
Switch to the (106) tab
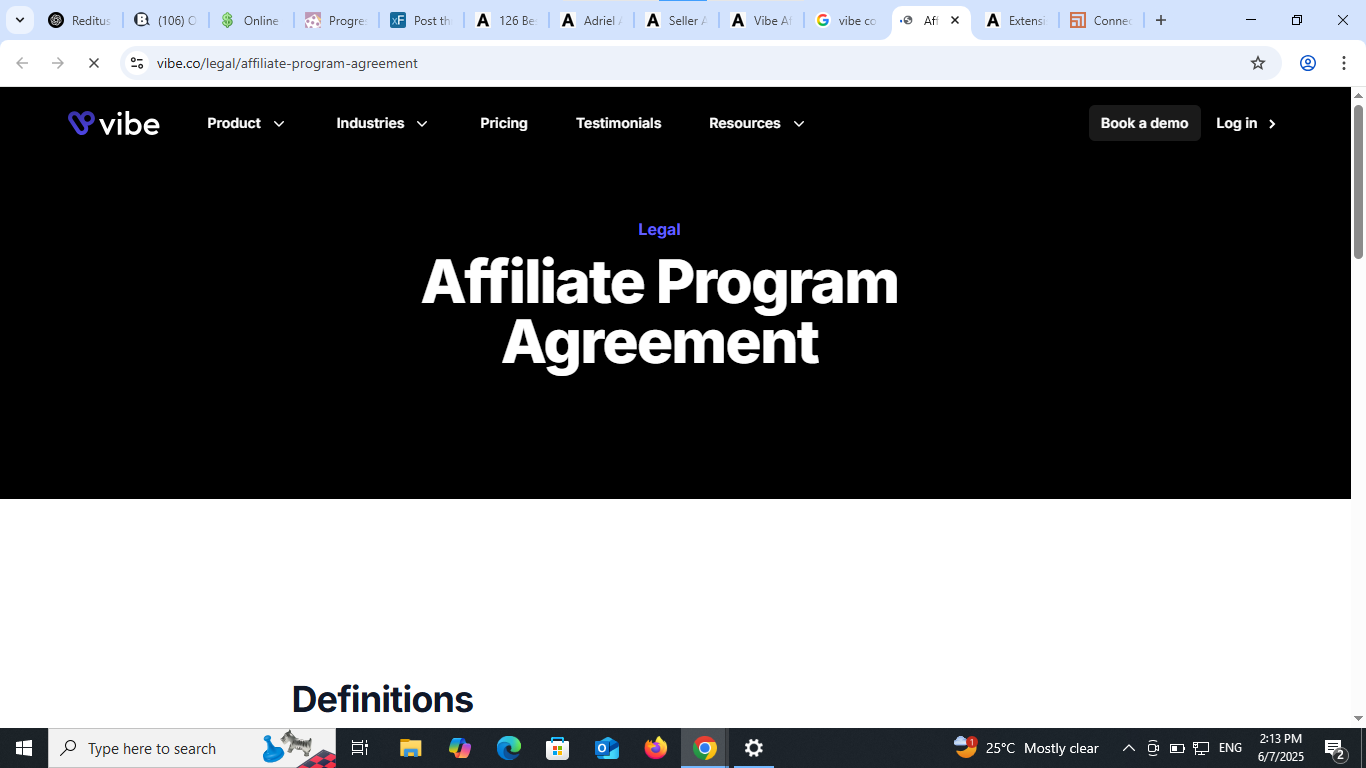165,20
